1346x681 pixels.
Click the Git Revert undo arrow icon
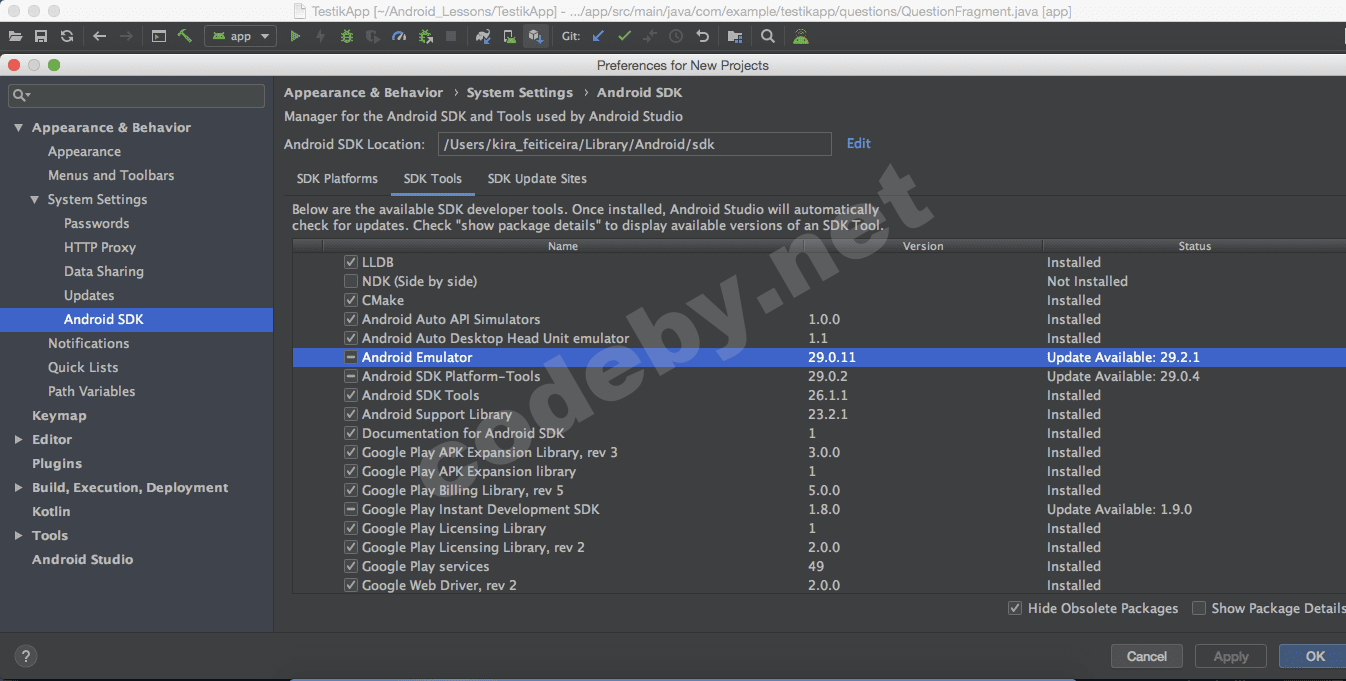coord(702,36)
